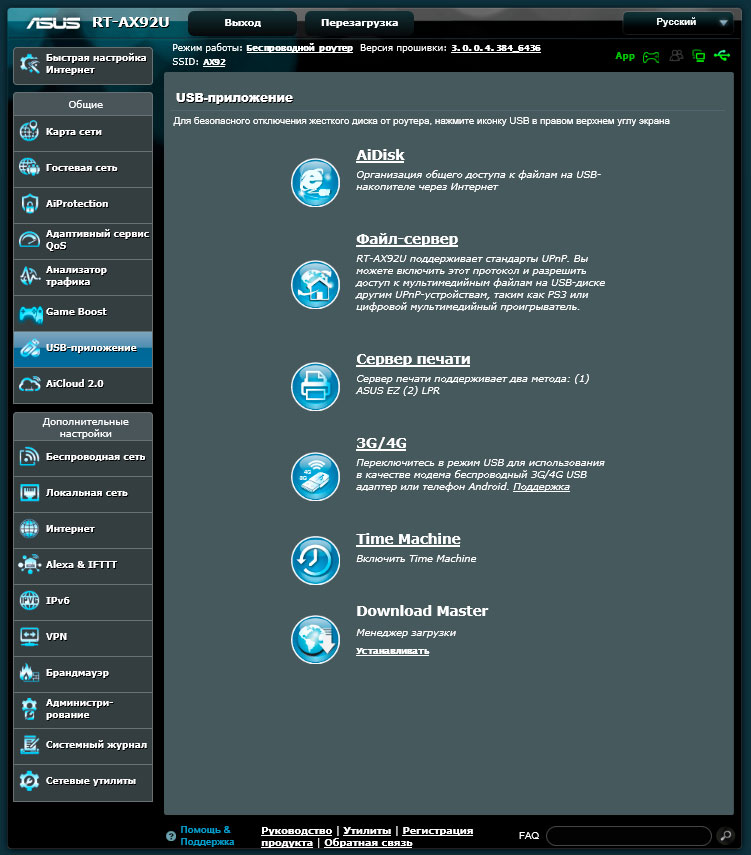
Task: Click the AX92 SSID link
Action: [214, 62]
